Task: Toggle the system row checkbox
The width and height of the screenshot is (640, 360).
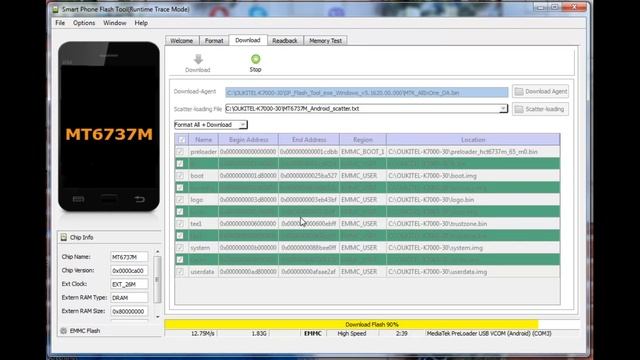Action: click(x=180, y=248)
